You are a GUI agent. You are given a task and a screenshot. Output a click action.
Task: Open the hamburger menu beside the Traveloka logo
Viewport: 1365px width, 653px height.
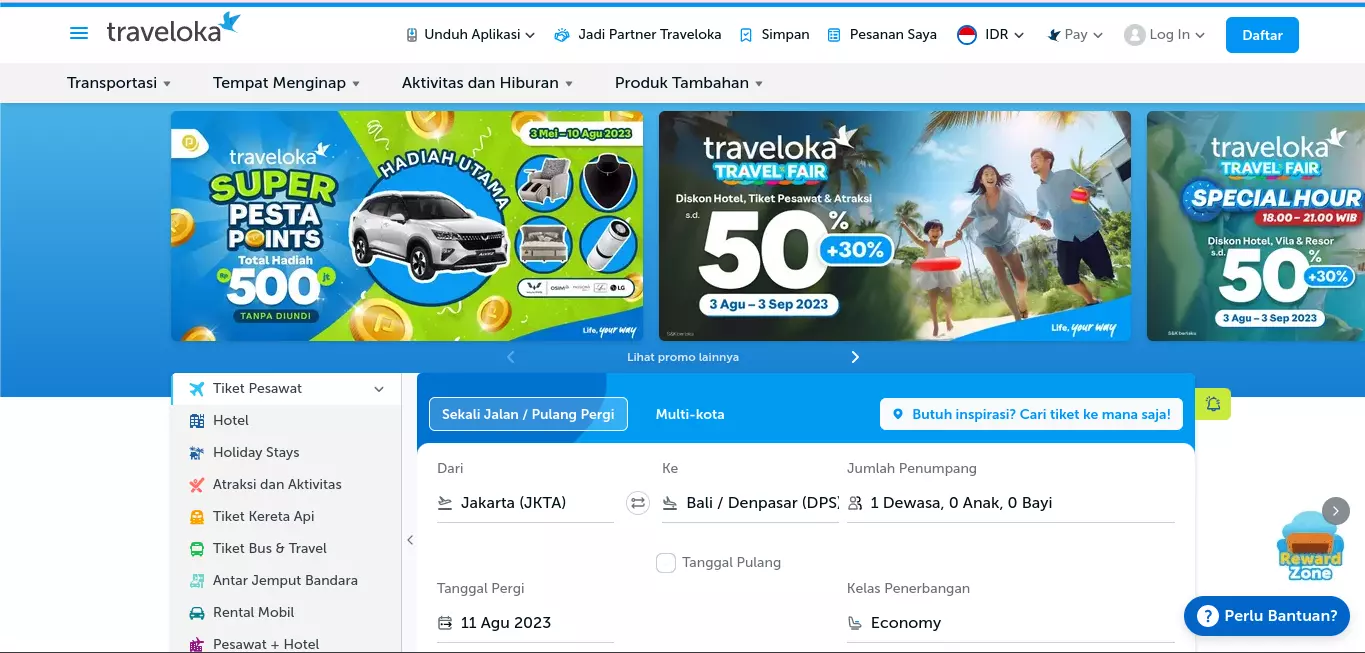(x=79, y=34)
